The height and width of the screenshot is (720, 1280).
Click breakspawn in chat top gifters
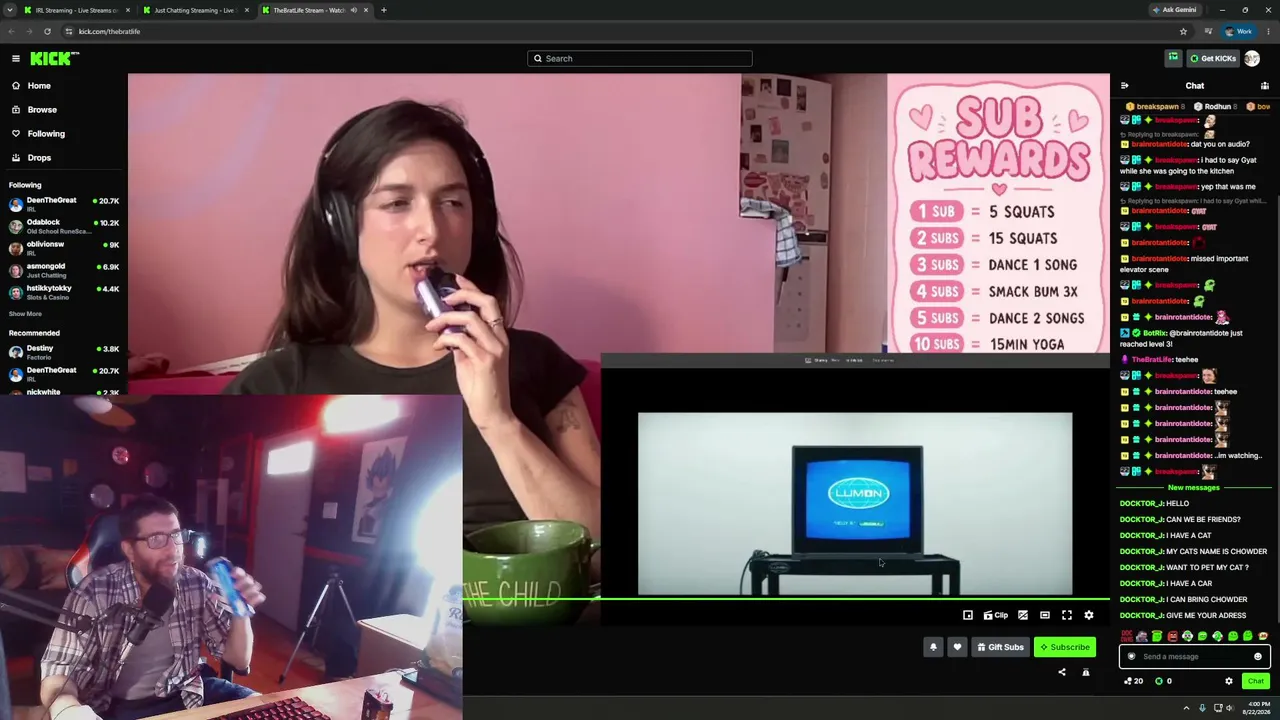[1155, 107]
